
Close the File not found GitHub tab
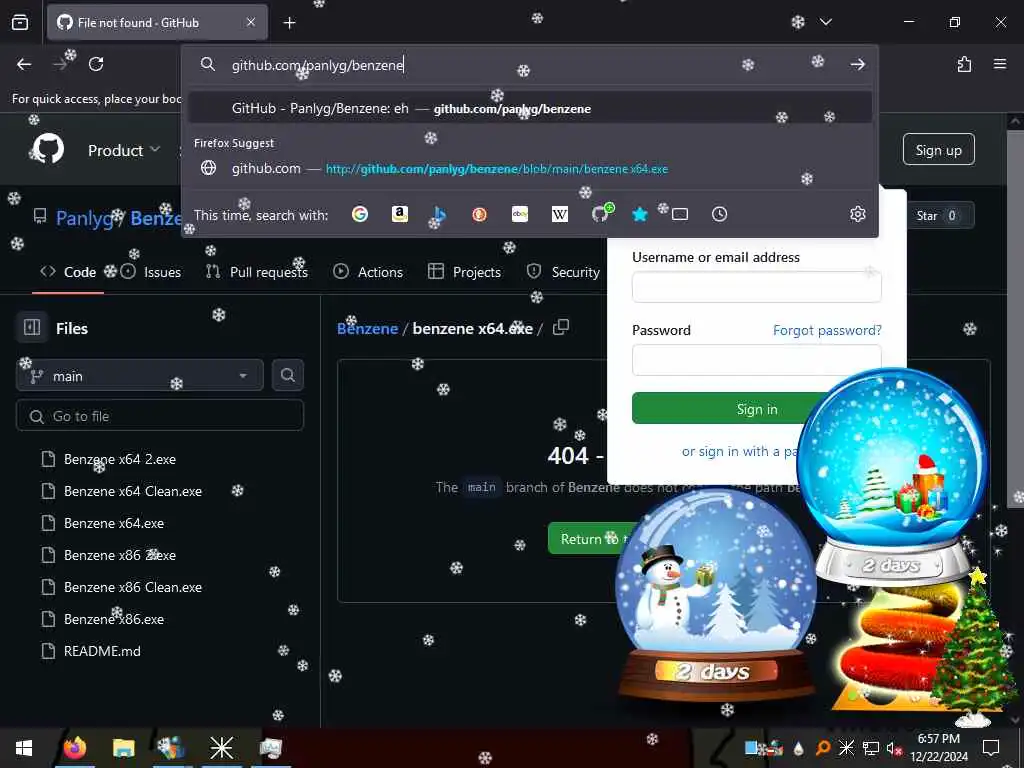pyautogui.click(x=251, y=22)
